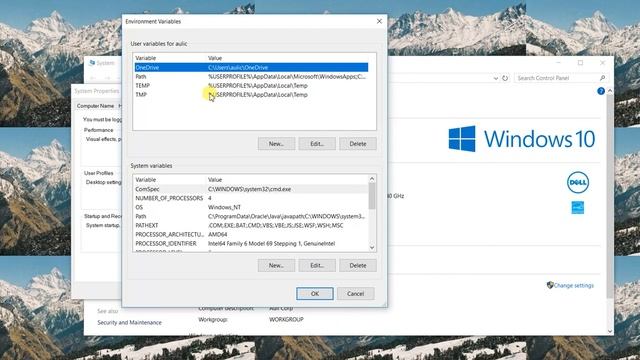Select the NUMBER_OF_PROCESSORS system variable
The width and height of the screenshot is (640, 360).
coord(251,198)
